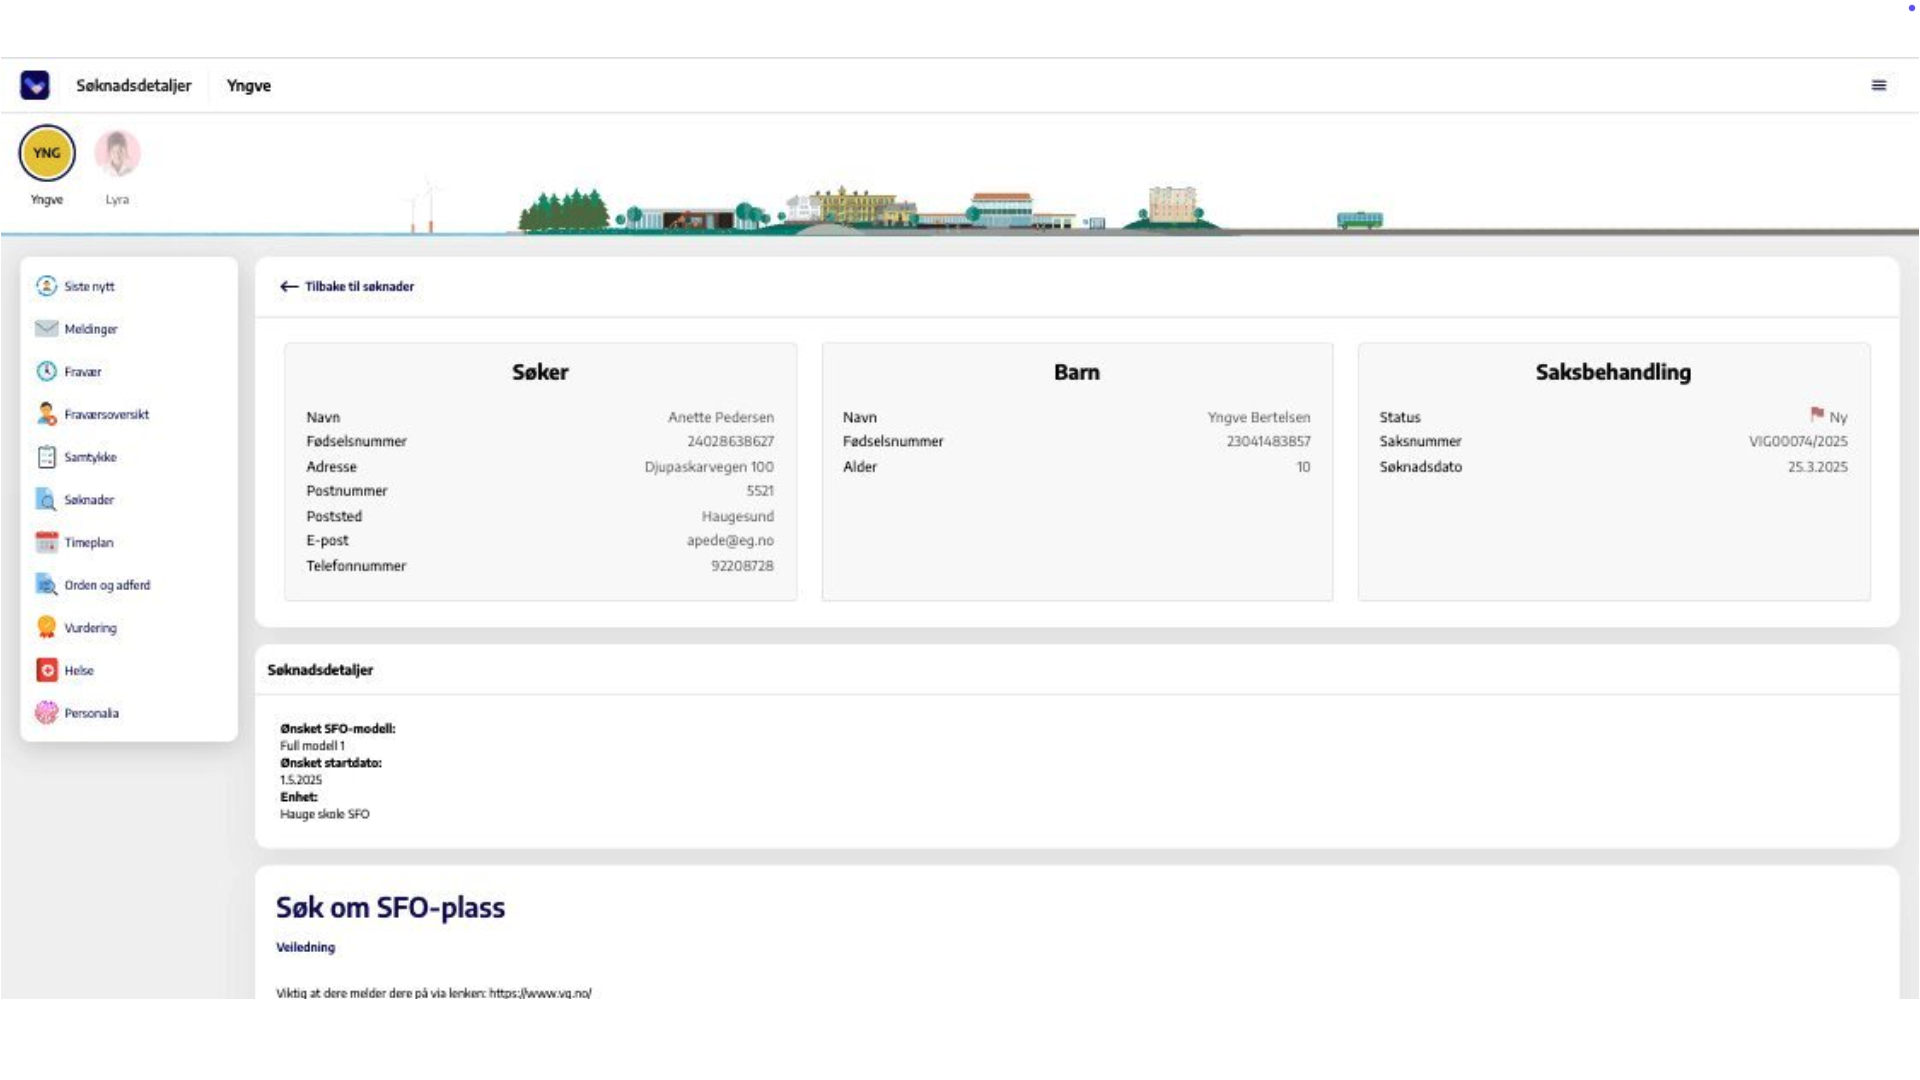Click the Søknadsdetaljer header title

click(x=133, y=85)
